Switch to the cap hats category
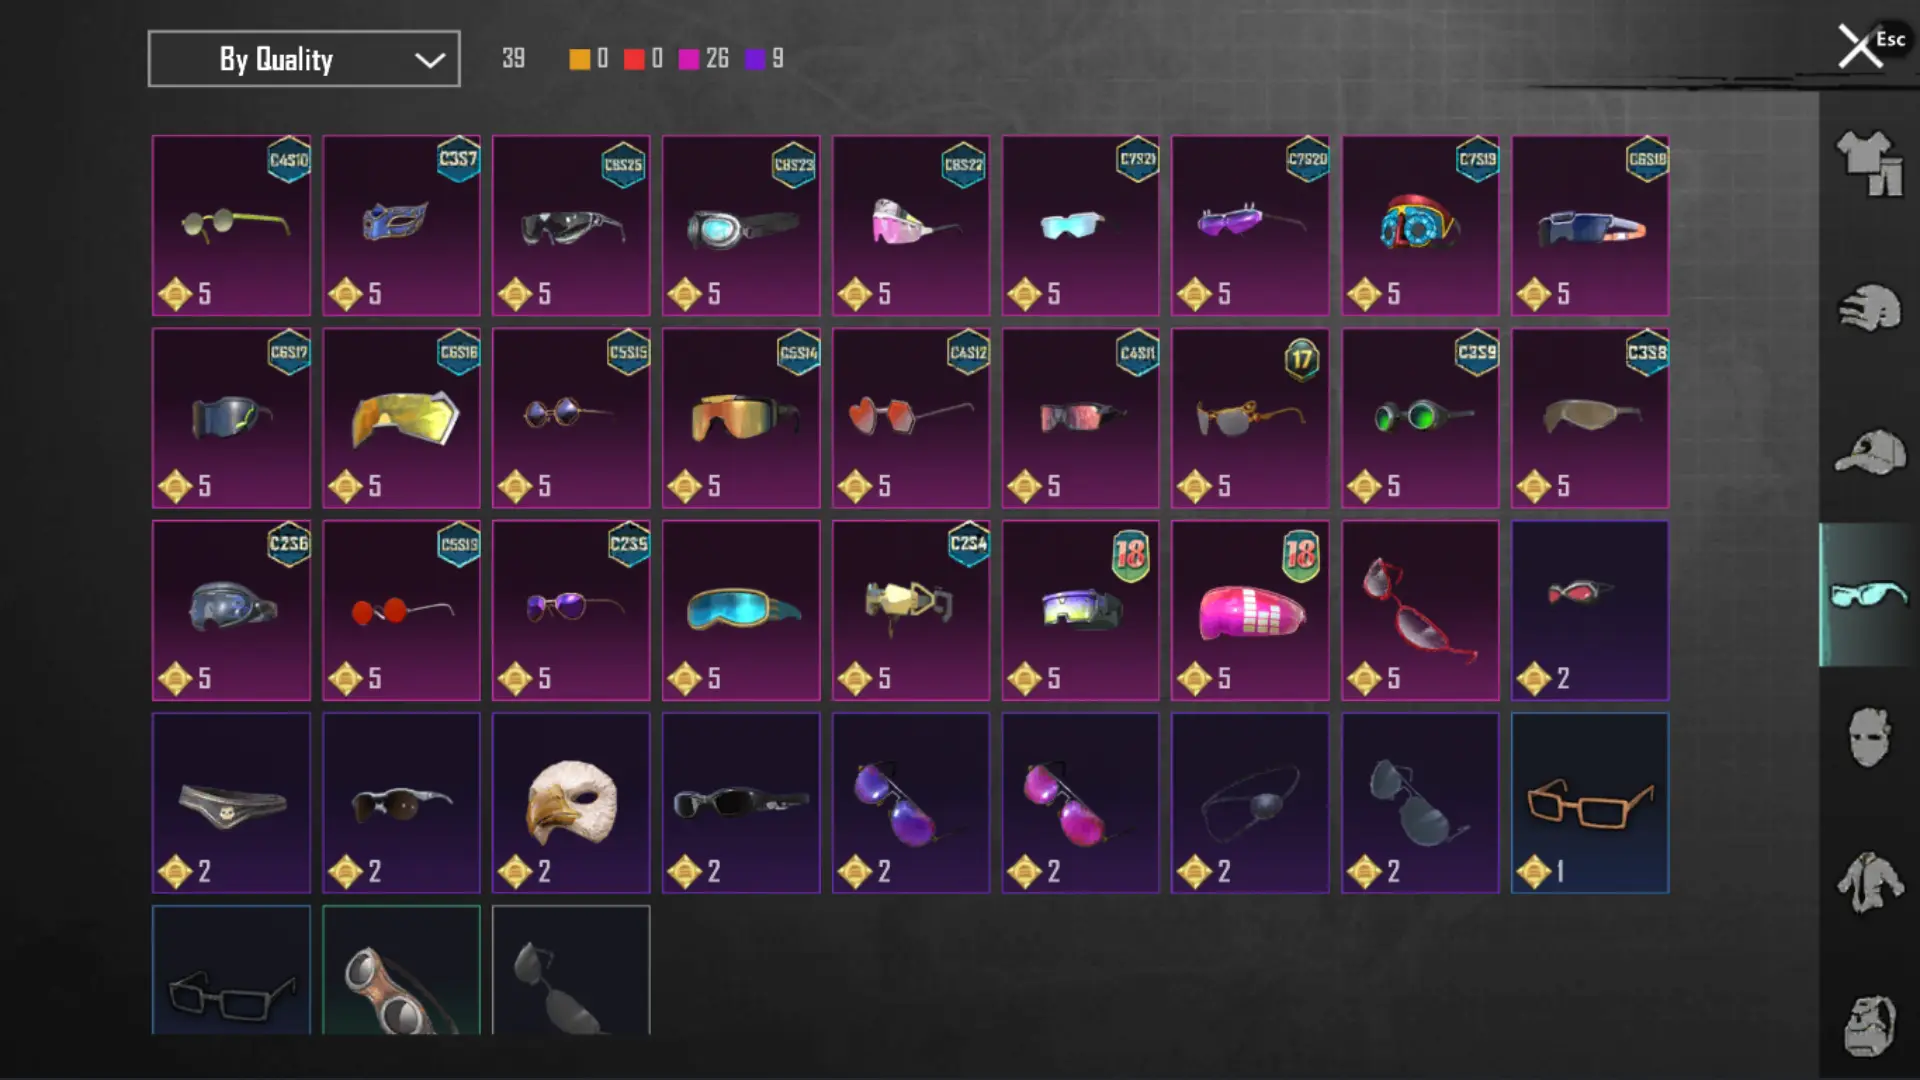 click(1869, 452)
